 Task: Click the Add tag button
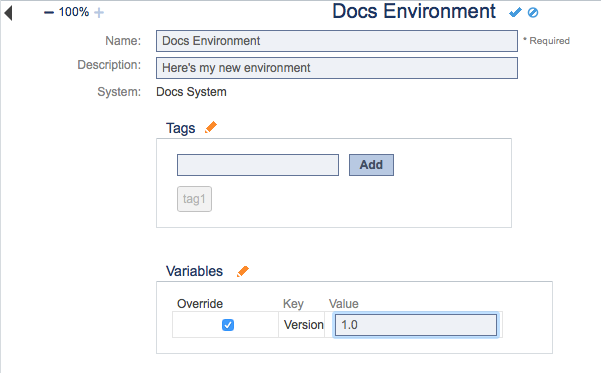(x=371, y=165)
